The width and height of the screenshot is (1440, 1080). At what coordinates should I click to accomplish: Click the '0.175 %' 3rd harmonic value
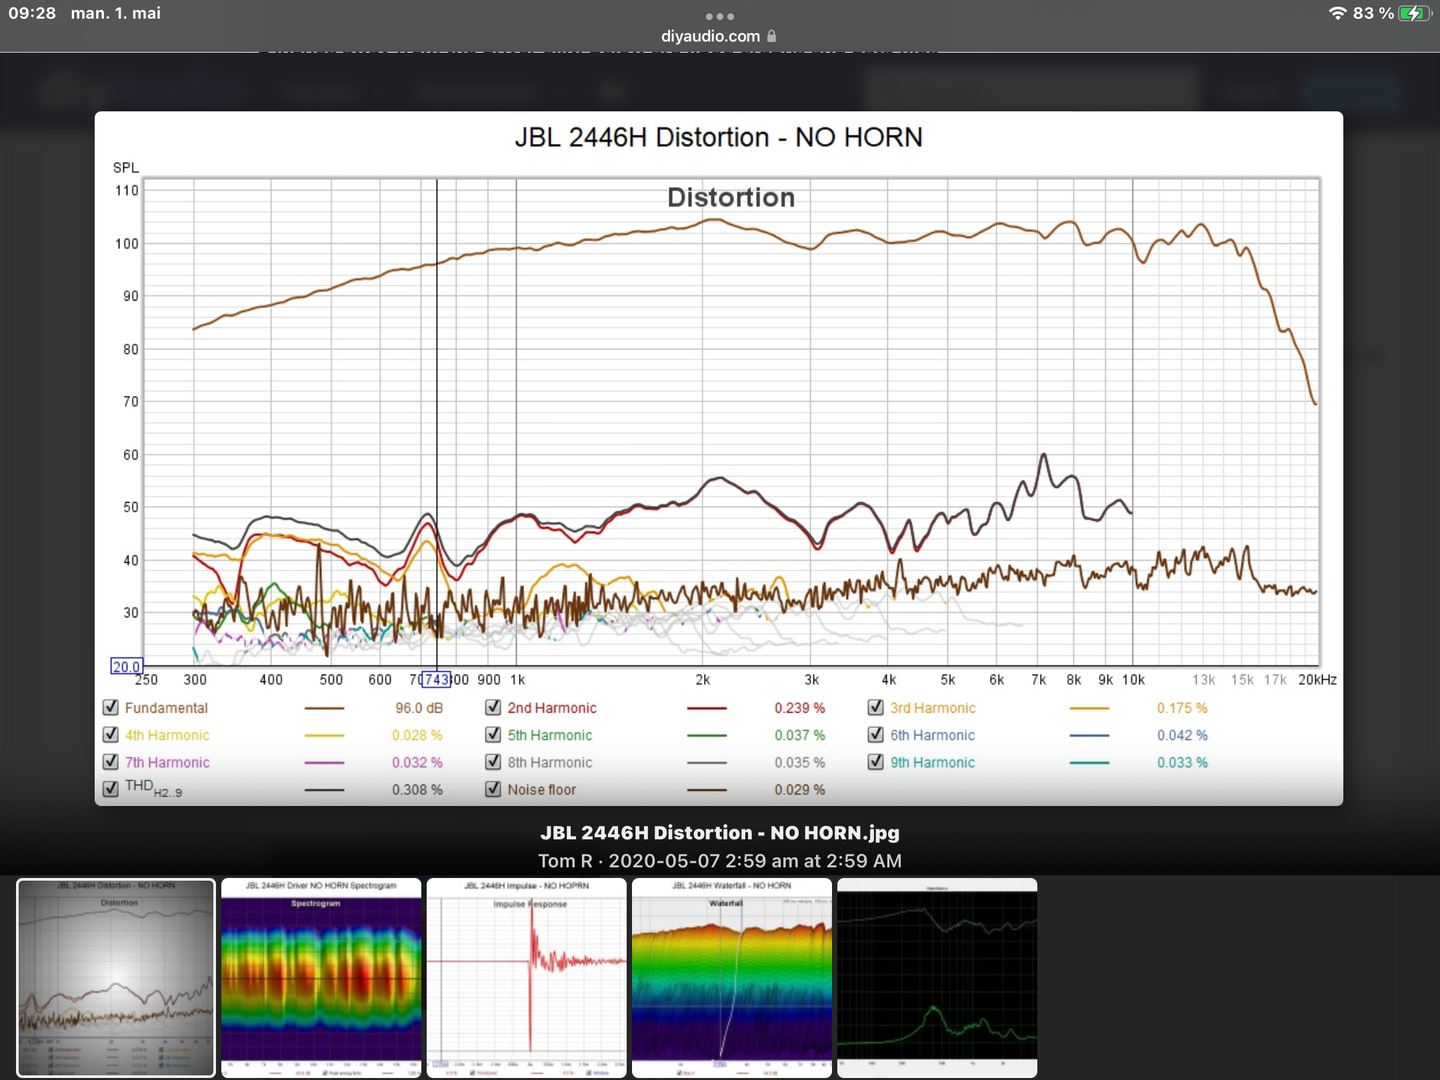pyautogui.click(x=1182, y=708)
